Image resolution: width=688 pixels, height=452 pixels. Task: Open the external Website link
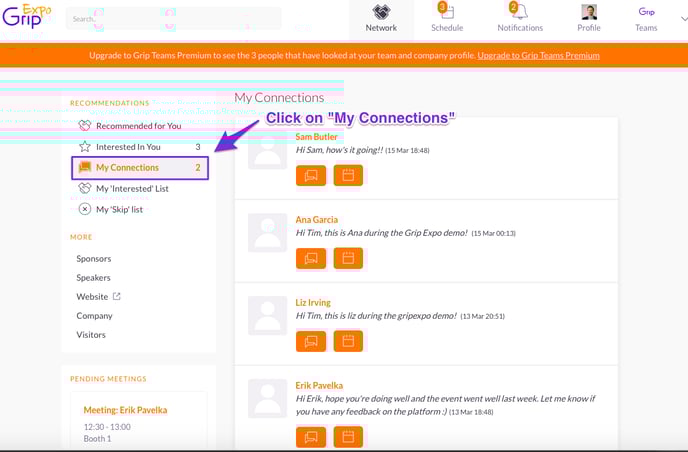coord(92,297)
